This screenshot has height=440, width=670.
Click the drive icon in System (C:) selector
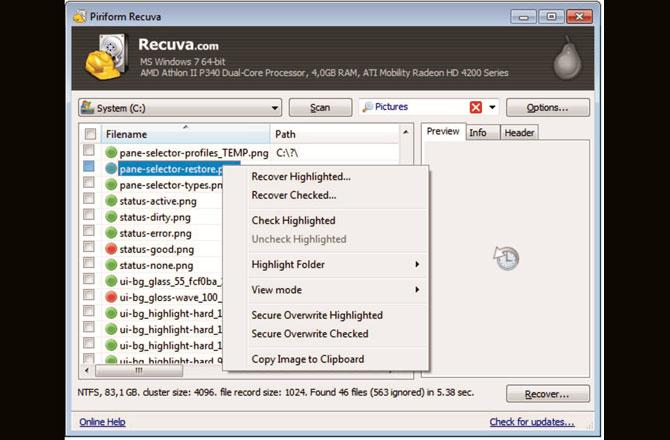click(87, 107)
